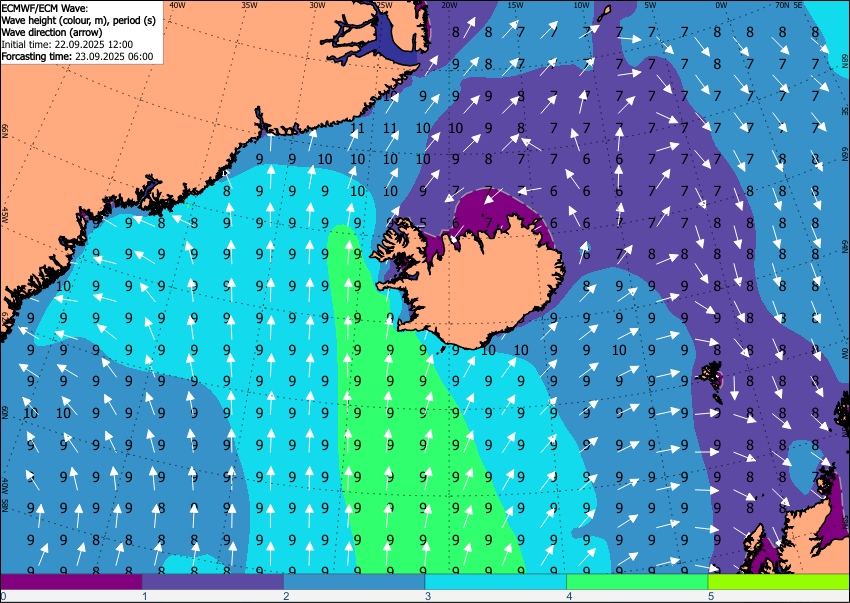This screenshot has width=850, height=603.
Task: Click the 'Forcasting time: 23.09.2025 06:00' text
Action: point(78,56)
